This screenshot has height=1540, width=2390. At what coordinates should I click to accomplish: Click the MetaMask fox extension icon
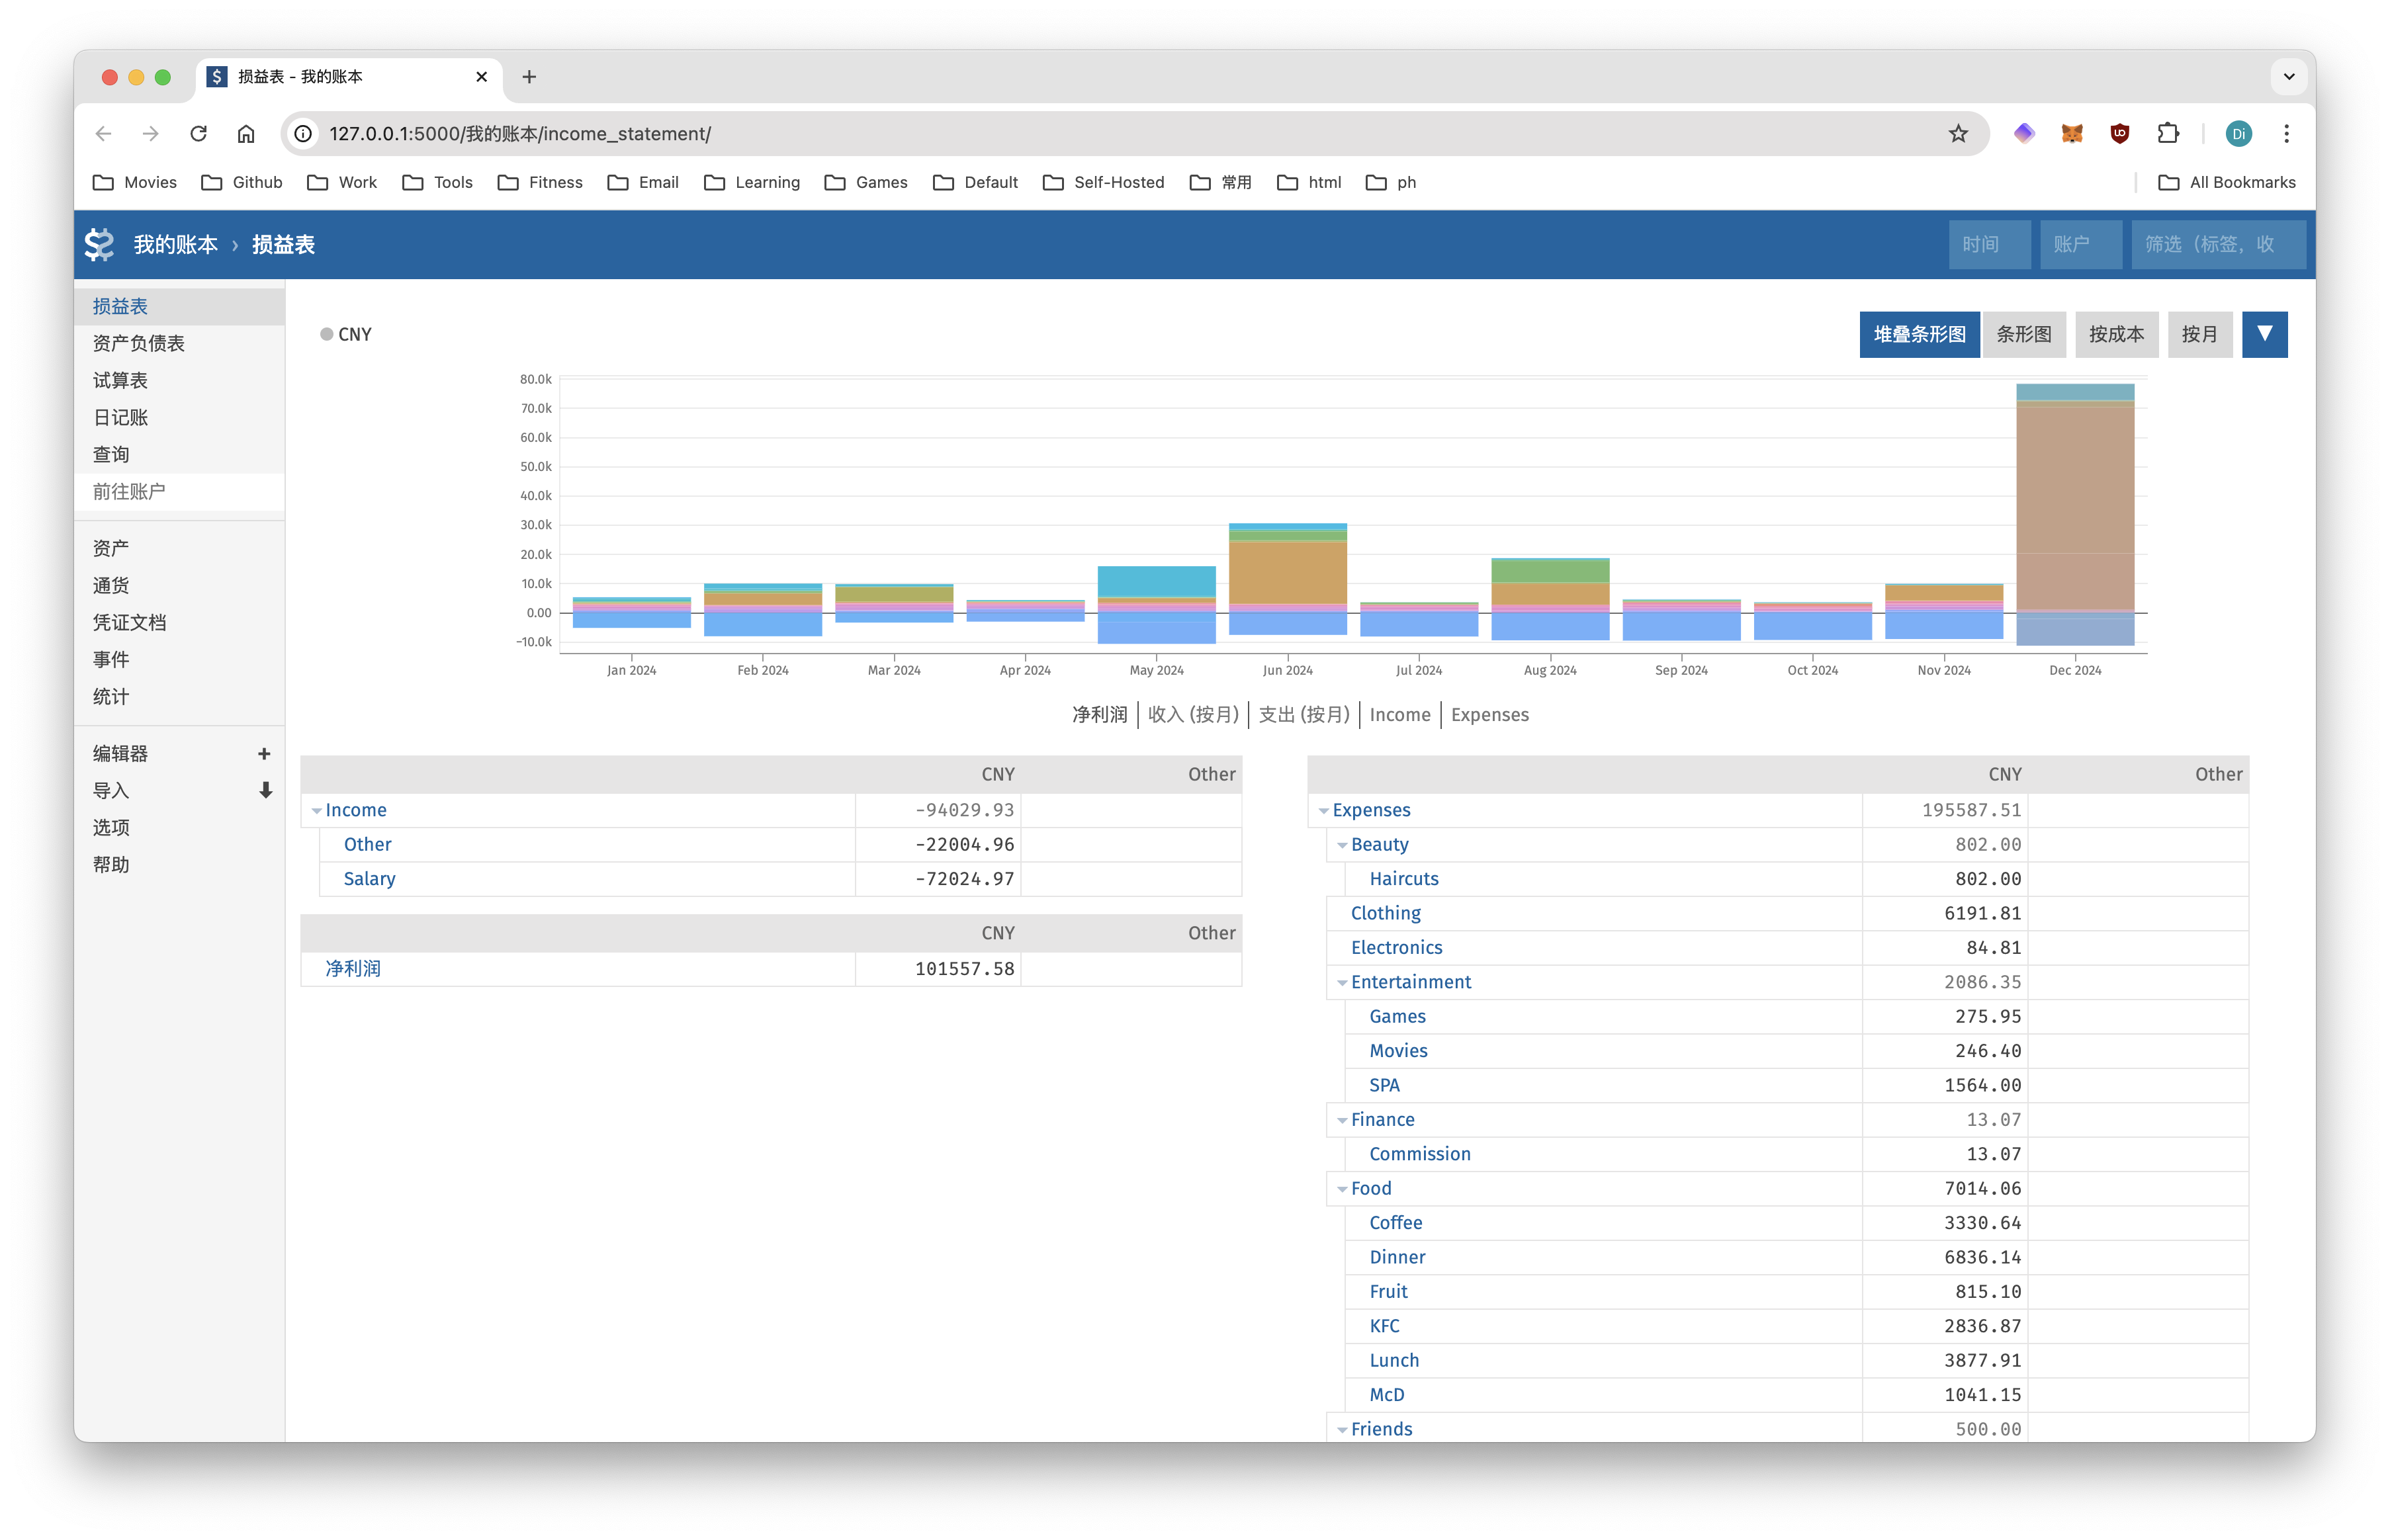(2071, 134)
